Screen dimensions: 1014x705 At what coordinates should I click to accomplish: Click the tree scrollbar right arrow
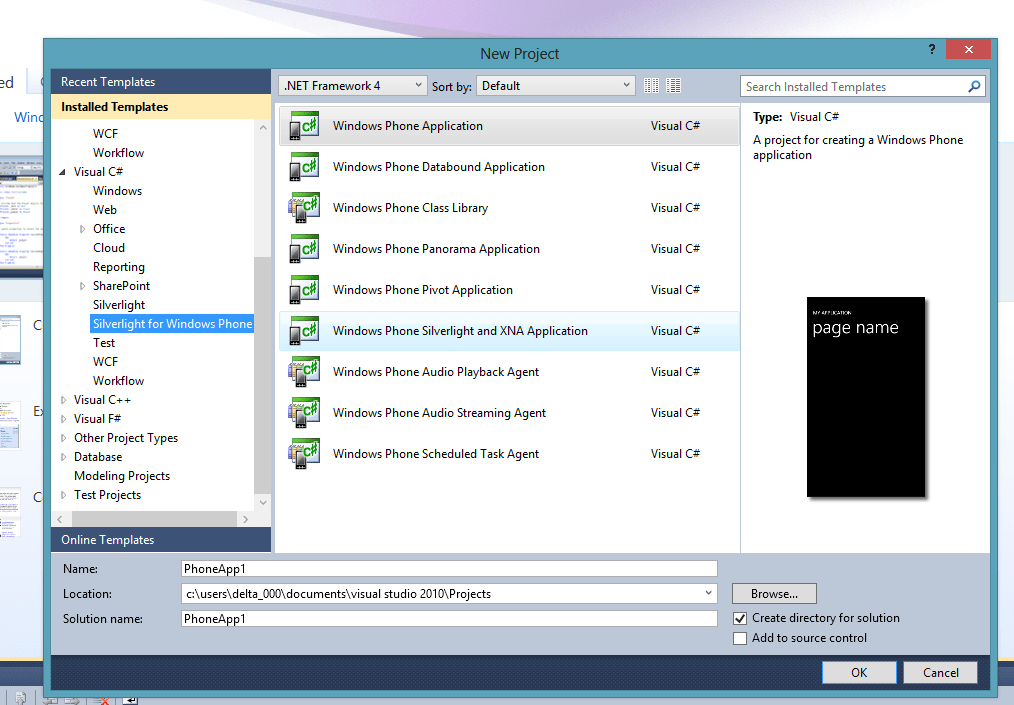245,519
